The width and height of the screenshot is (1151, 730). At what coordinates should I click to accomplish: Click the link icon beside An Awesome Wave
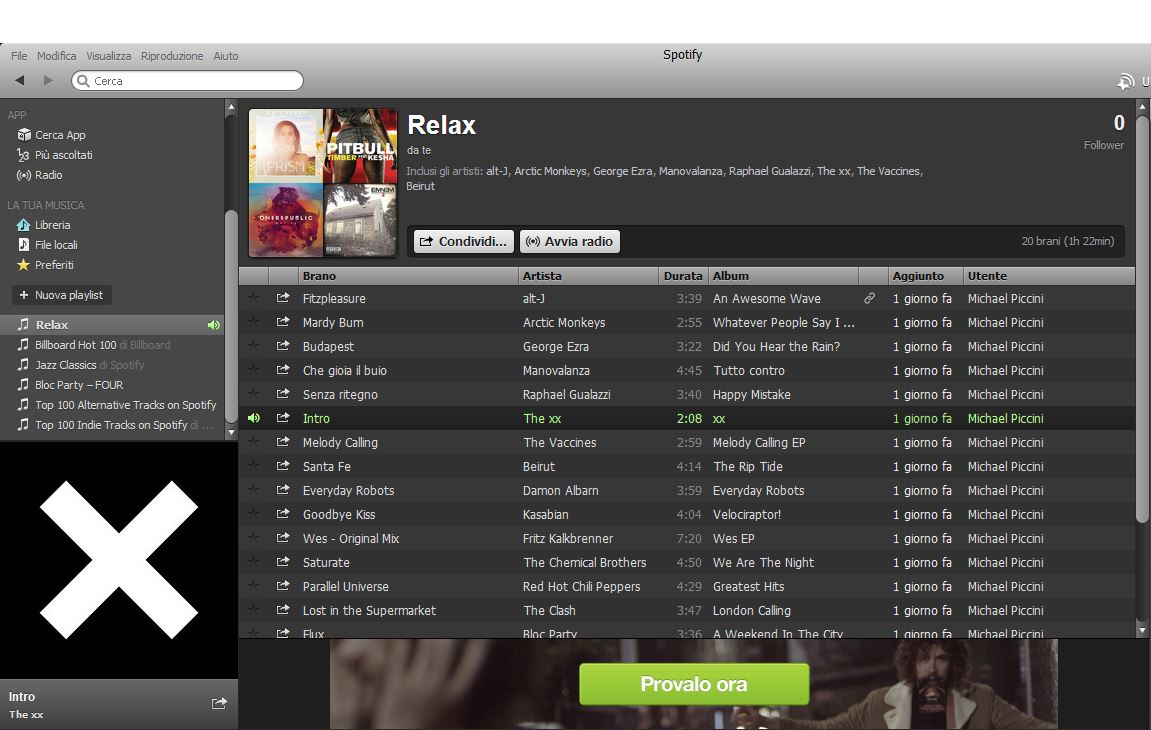point(869,298)
